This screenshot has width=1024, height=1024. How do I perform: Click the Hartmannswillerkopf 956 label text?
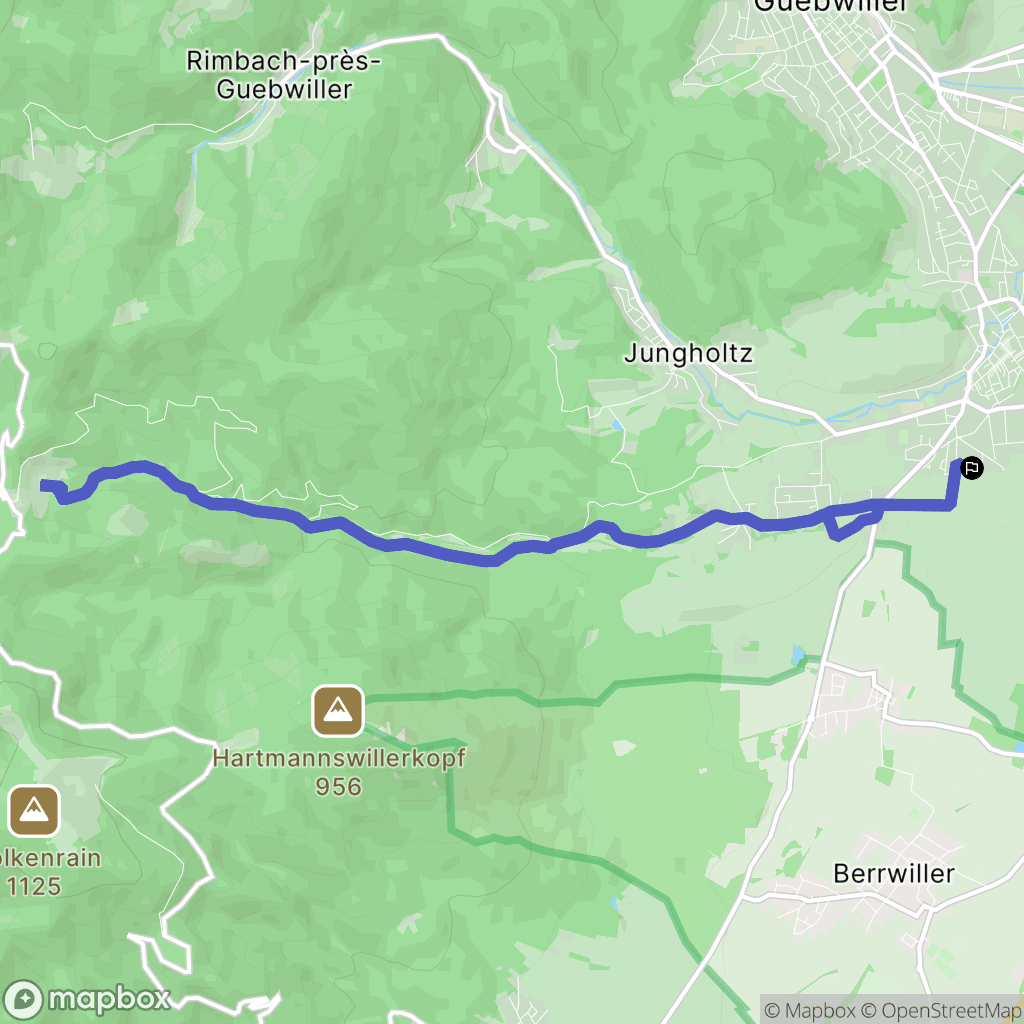click(339, 772)
